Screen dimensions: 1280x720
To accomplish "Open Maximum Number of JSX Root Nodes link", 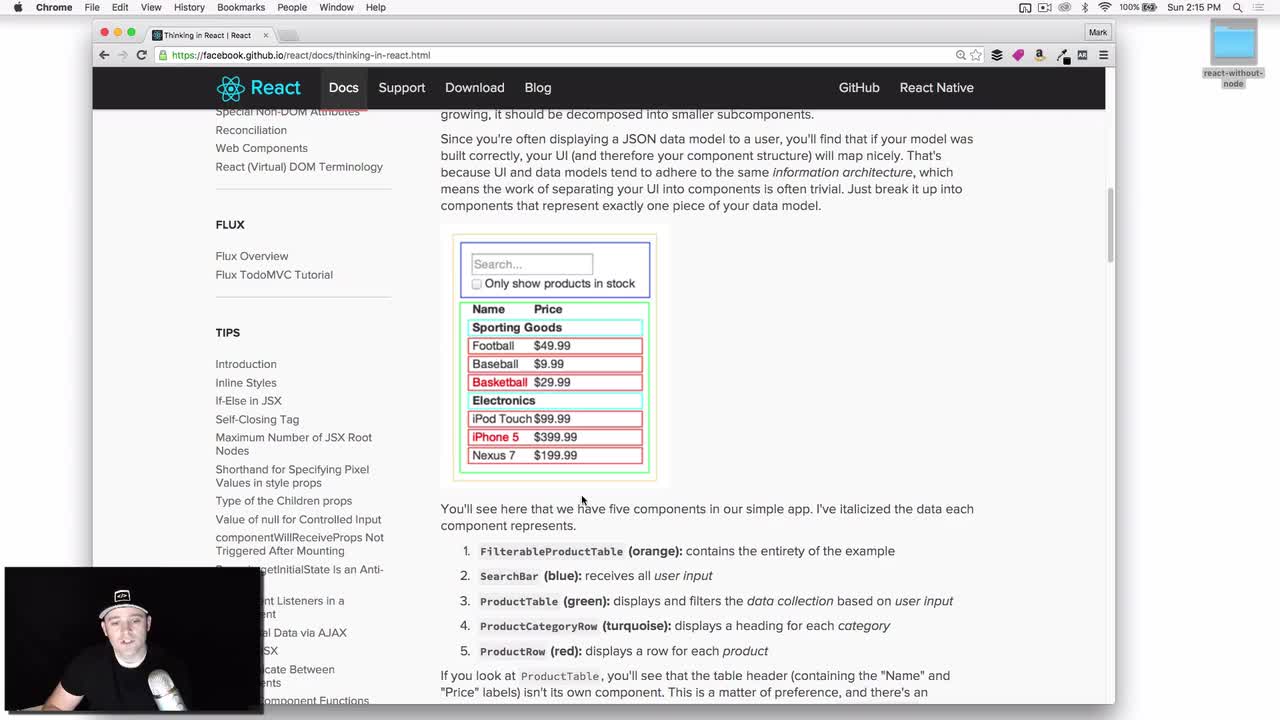I will point(293,444).
